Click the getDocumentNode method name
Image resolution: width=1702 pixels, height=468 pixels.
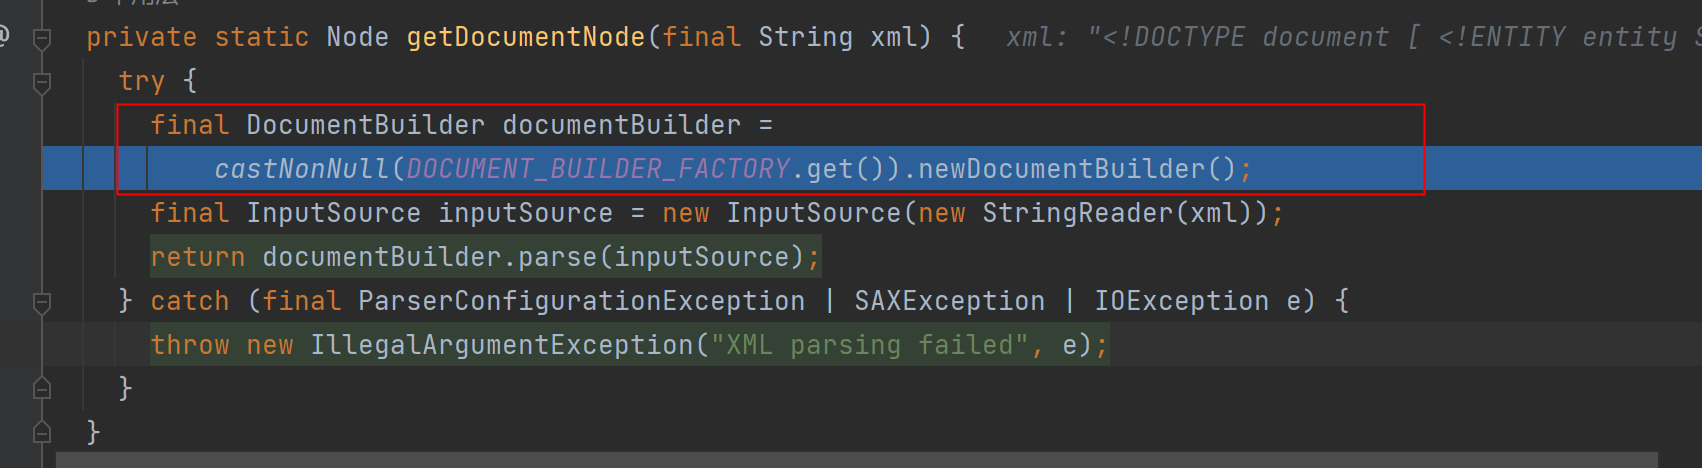point(526,37)
